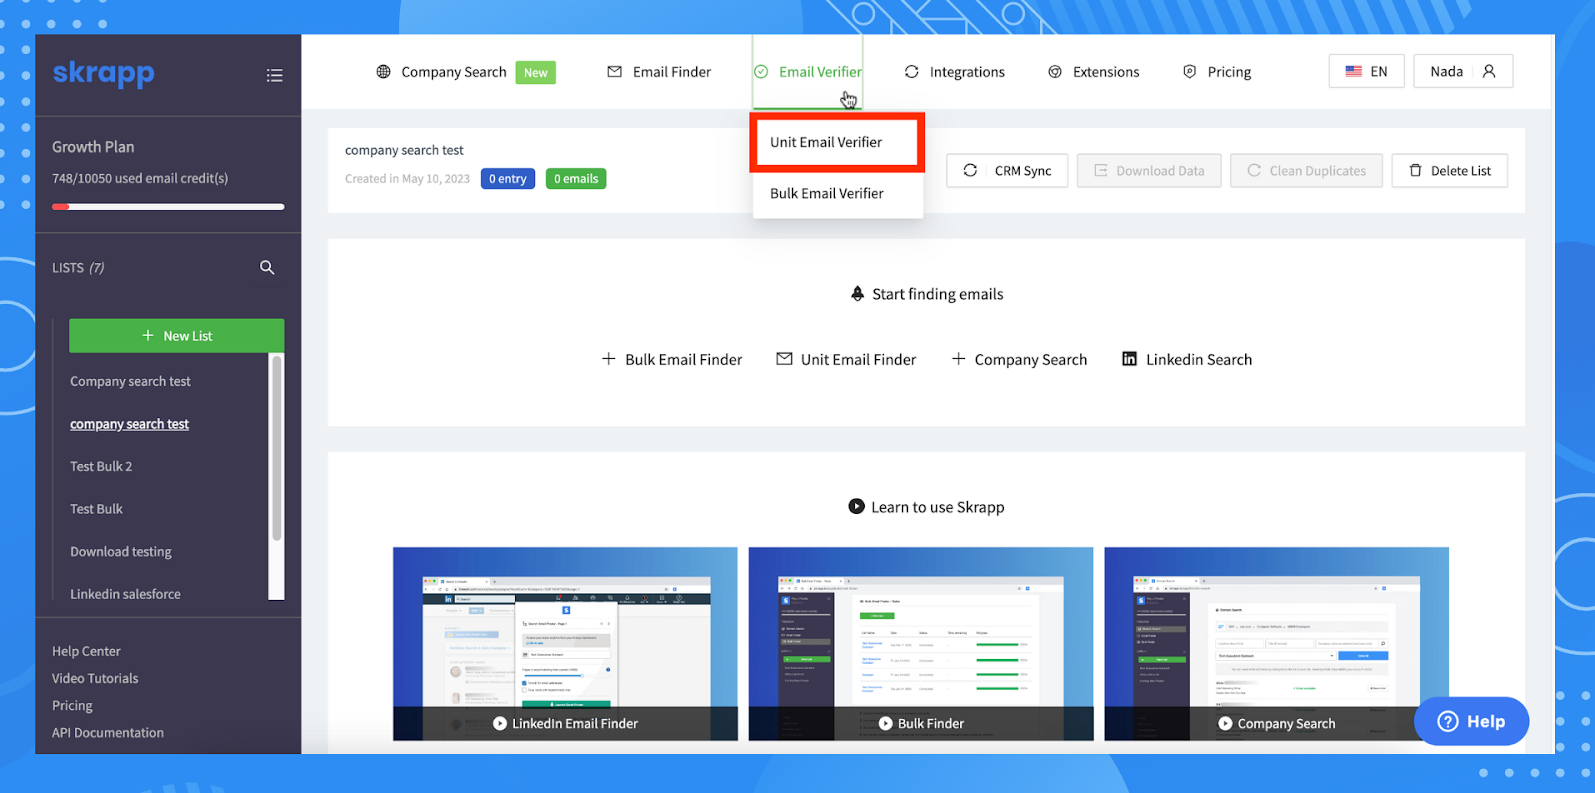Click the search lists magnifier icon
Screen dimensions: 1595x793
coord(267,267)
